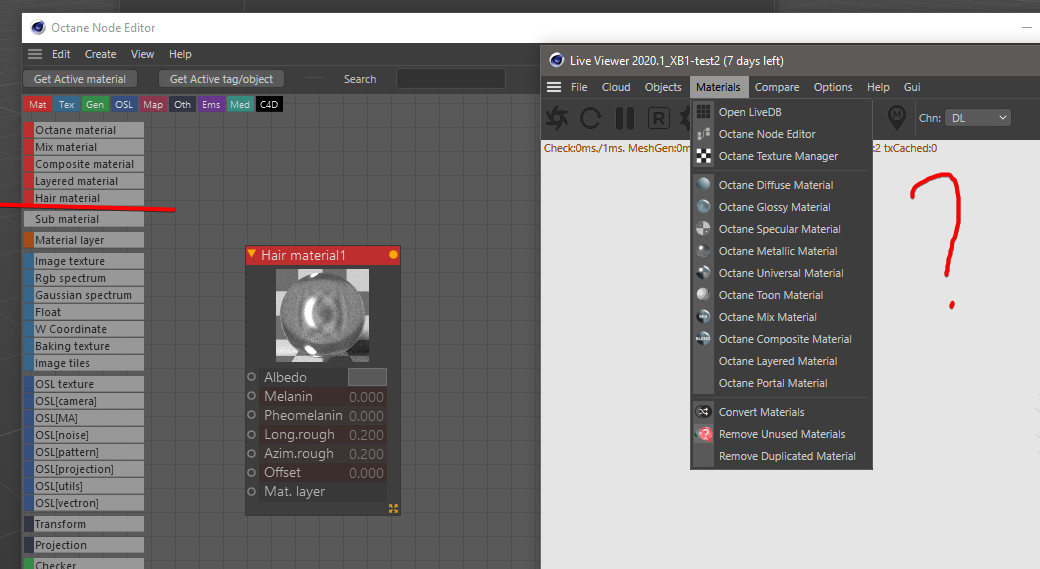Toggle the Med node filter
The width and height of the screenshot is (1040, 569).
(239, 104)
